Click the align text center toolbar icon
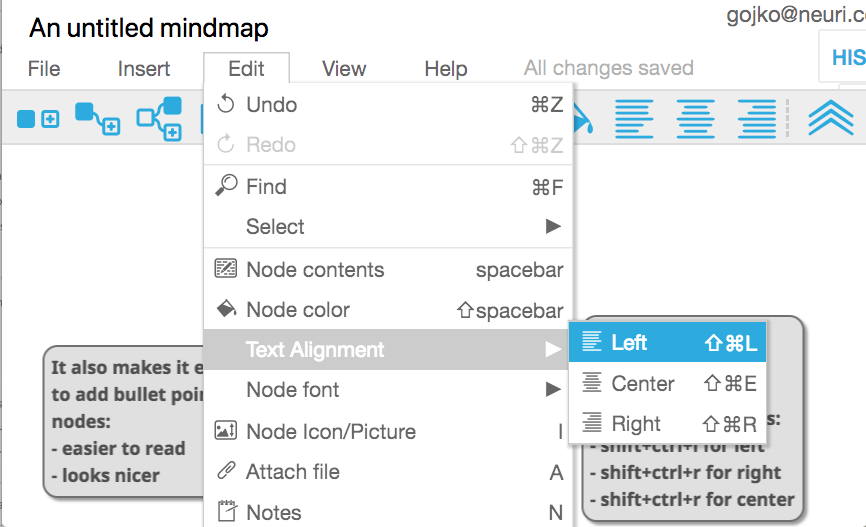Image resolution: width=866 pixels, height=527 pixels. coord(695,118)
